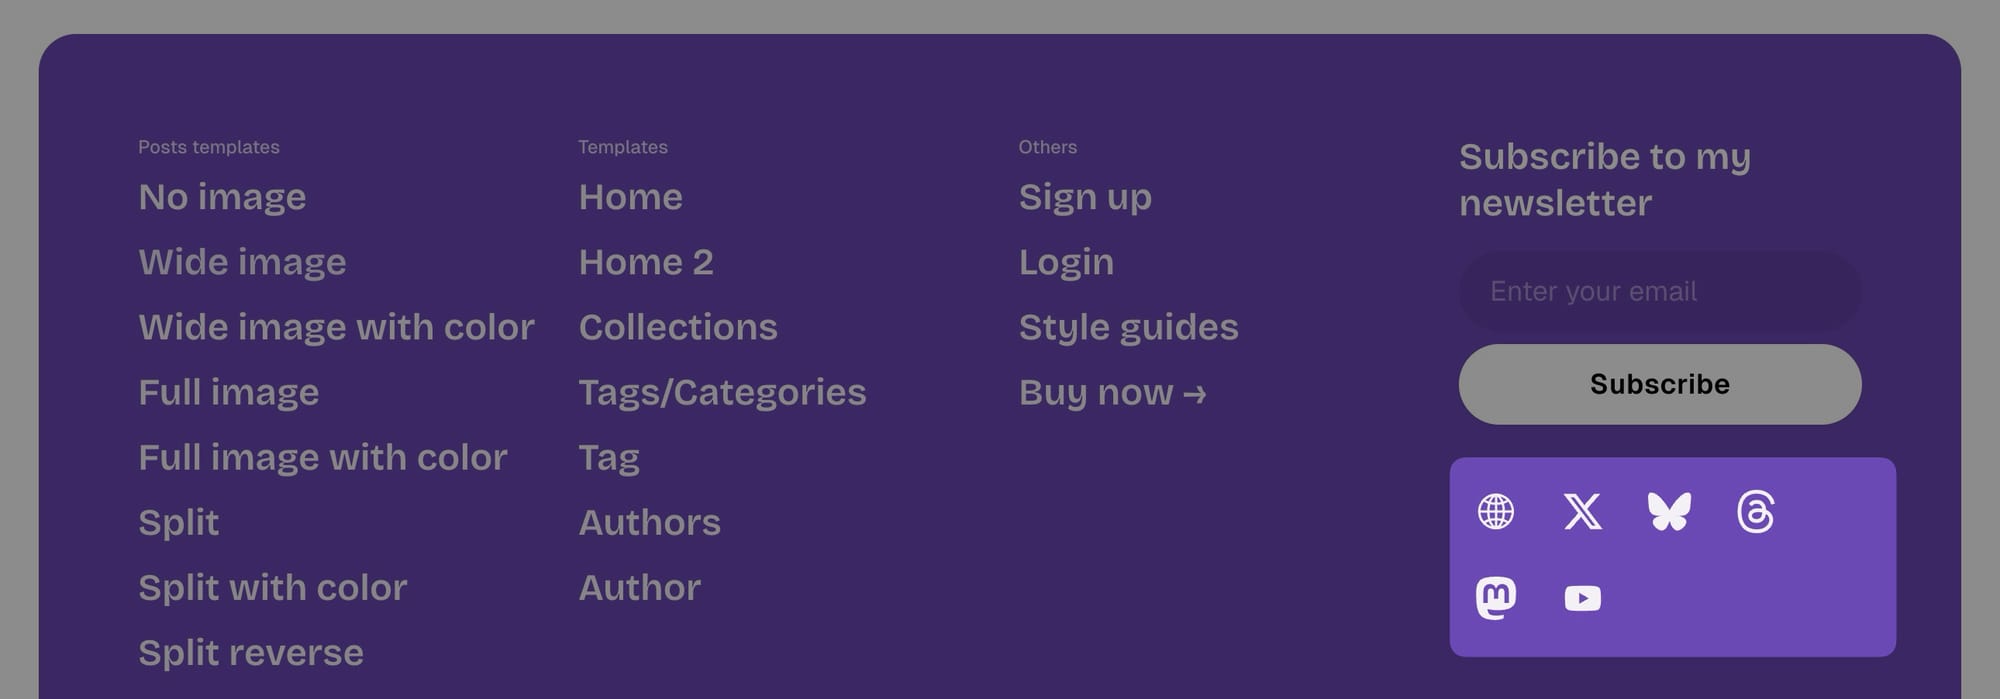The height and width of the screenshot is (699, 2000).
Task: Open the Login link
Action: tap(1066, 262)
